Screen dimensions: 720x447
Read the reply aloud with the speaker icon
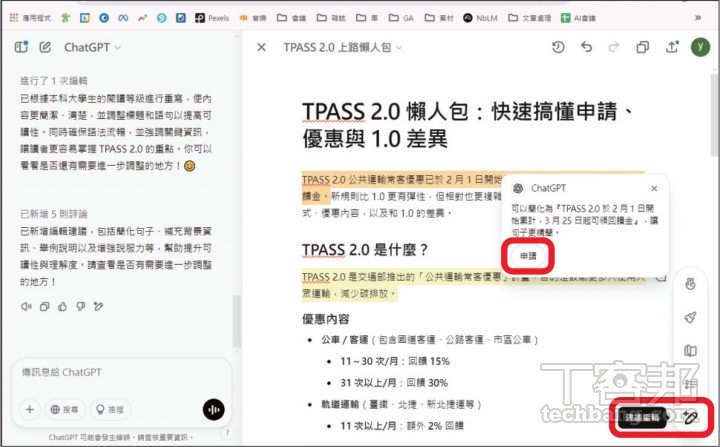click(26, 306)
